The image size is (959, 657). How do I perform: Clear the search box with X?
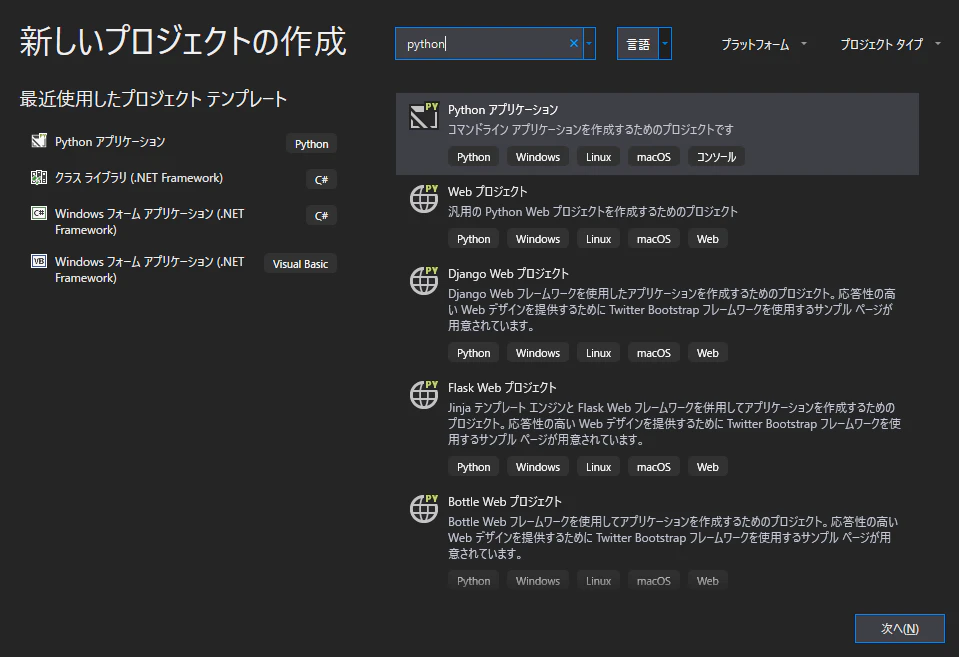pos(574,43)
